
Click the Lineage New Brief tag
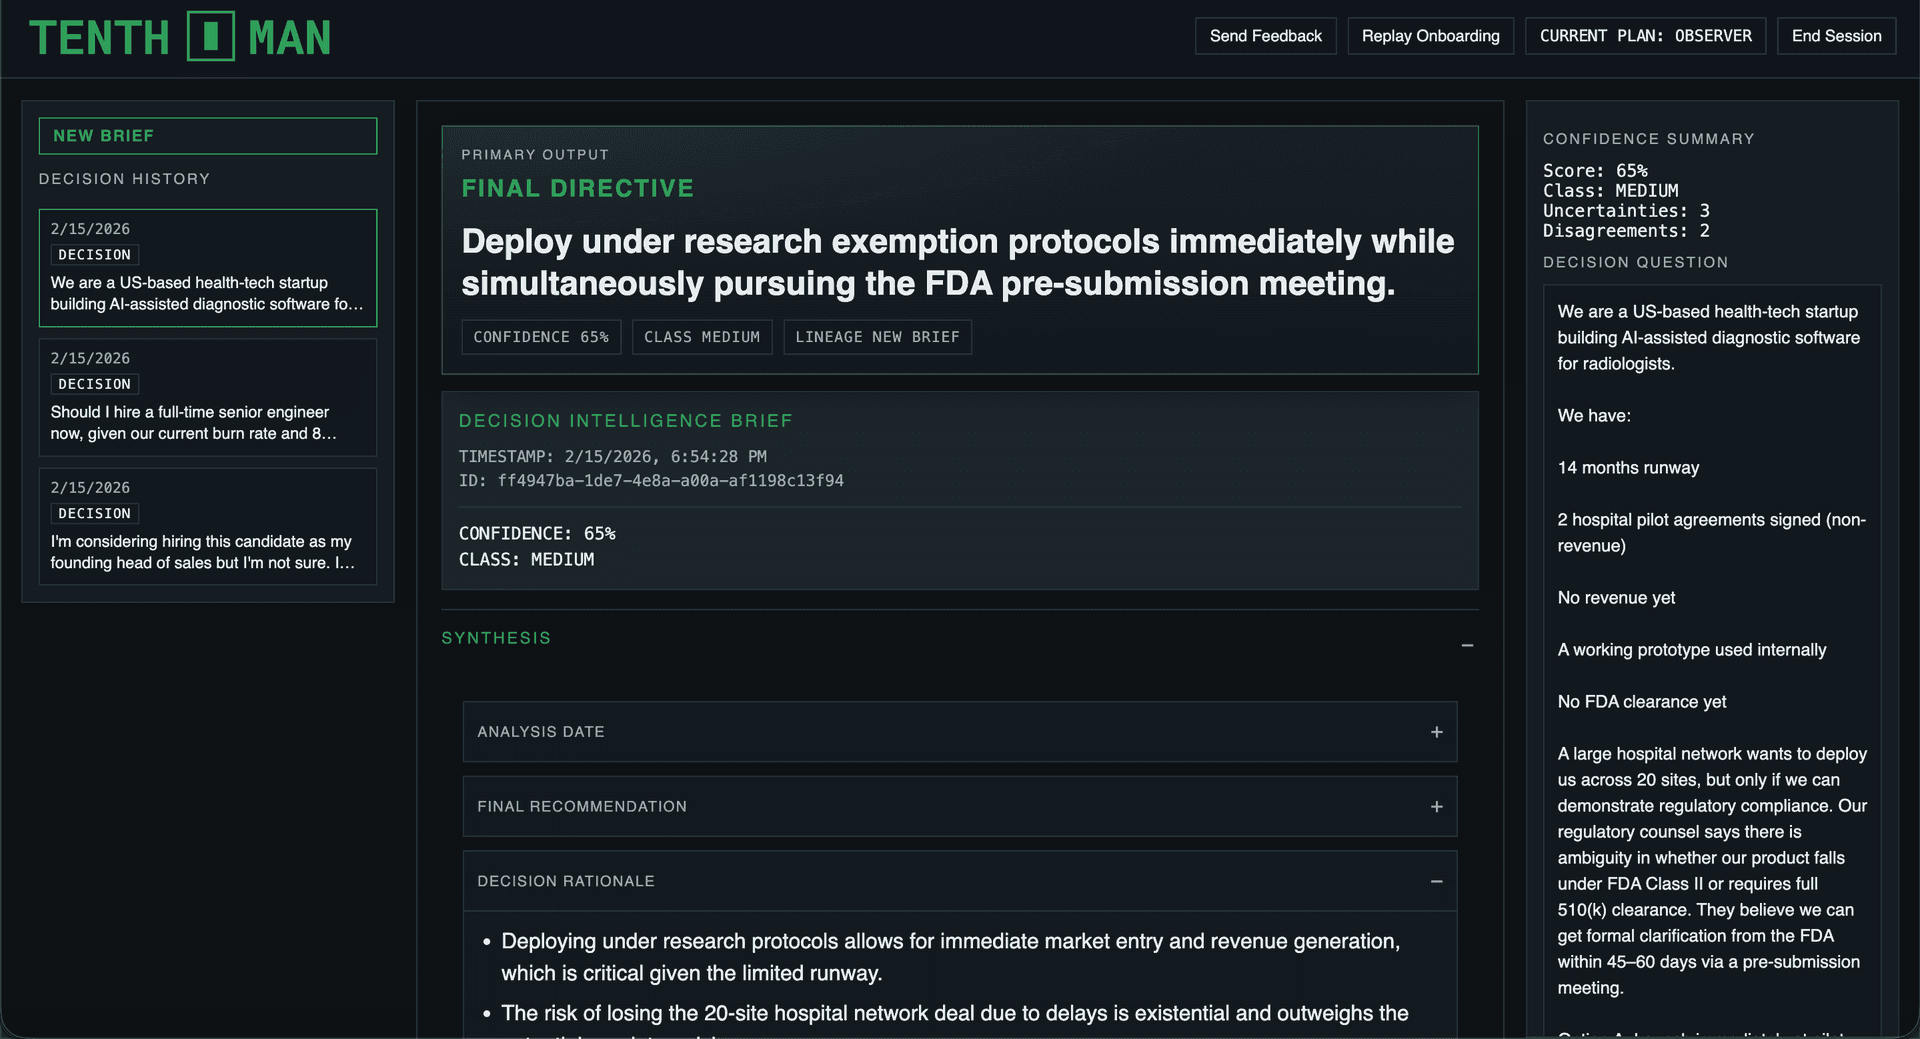coord(877,337)
